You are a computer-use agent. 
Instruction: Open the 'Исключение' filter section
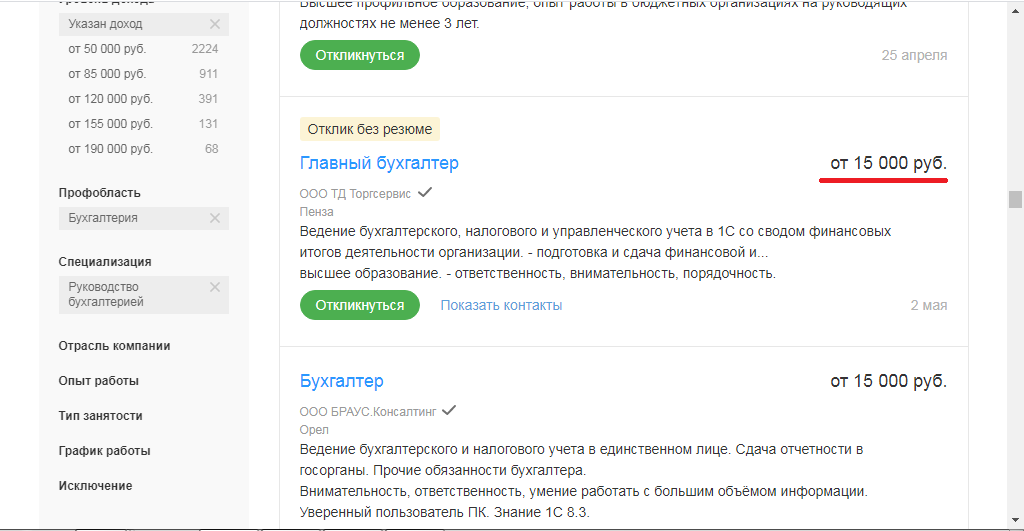(x=96, y=486)
